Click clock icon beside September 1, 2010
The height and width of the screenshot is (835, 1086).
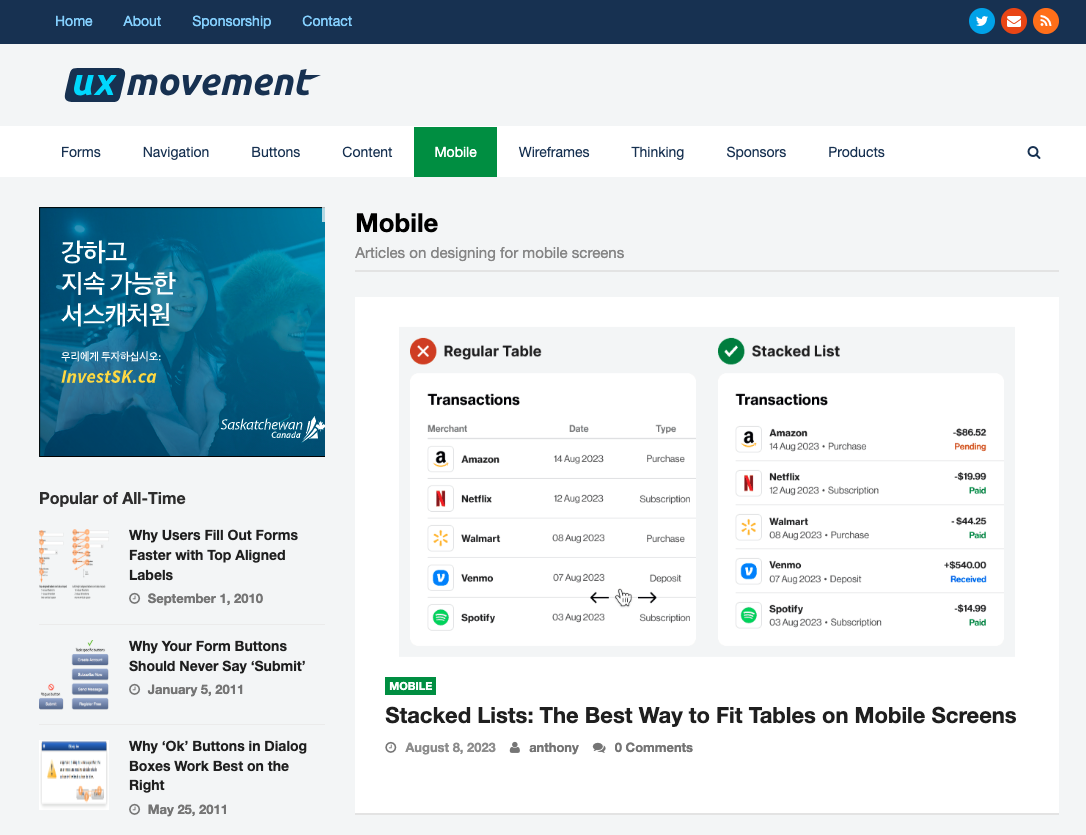click(134, 599)
